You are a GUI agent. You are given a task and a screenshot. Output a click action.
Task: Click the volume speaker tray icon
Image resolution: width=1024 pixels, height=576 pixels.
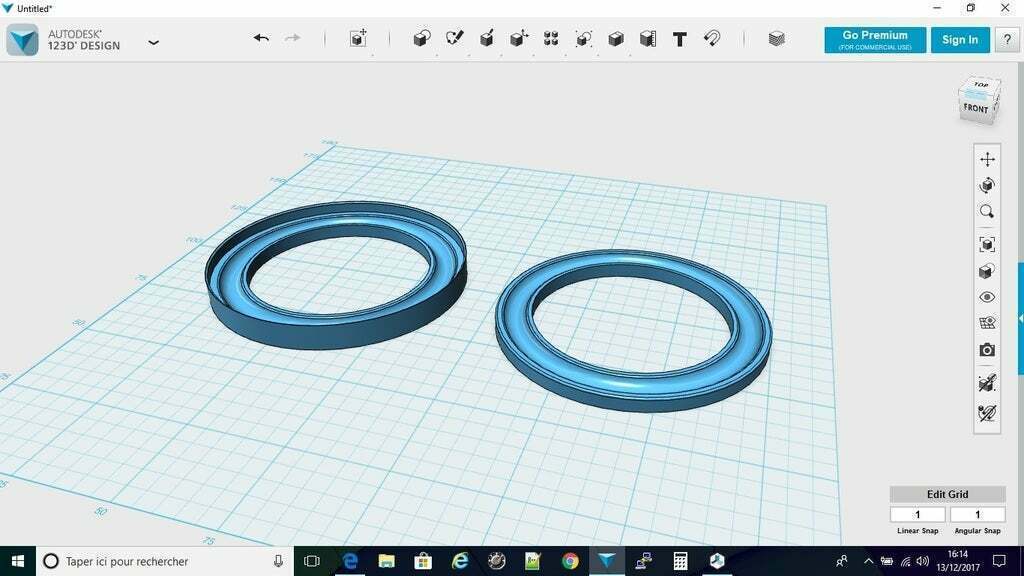click(922, 561)
